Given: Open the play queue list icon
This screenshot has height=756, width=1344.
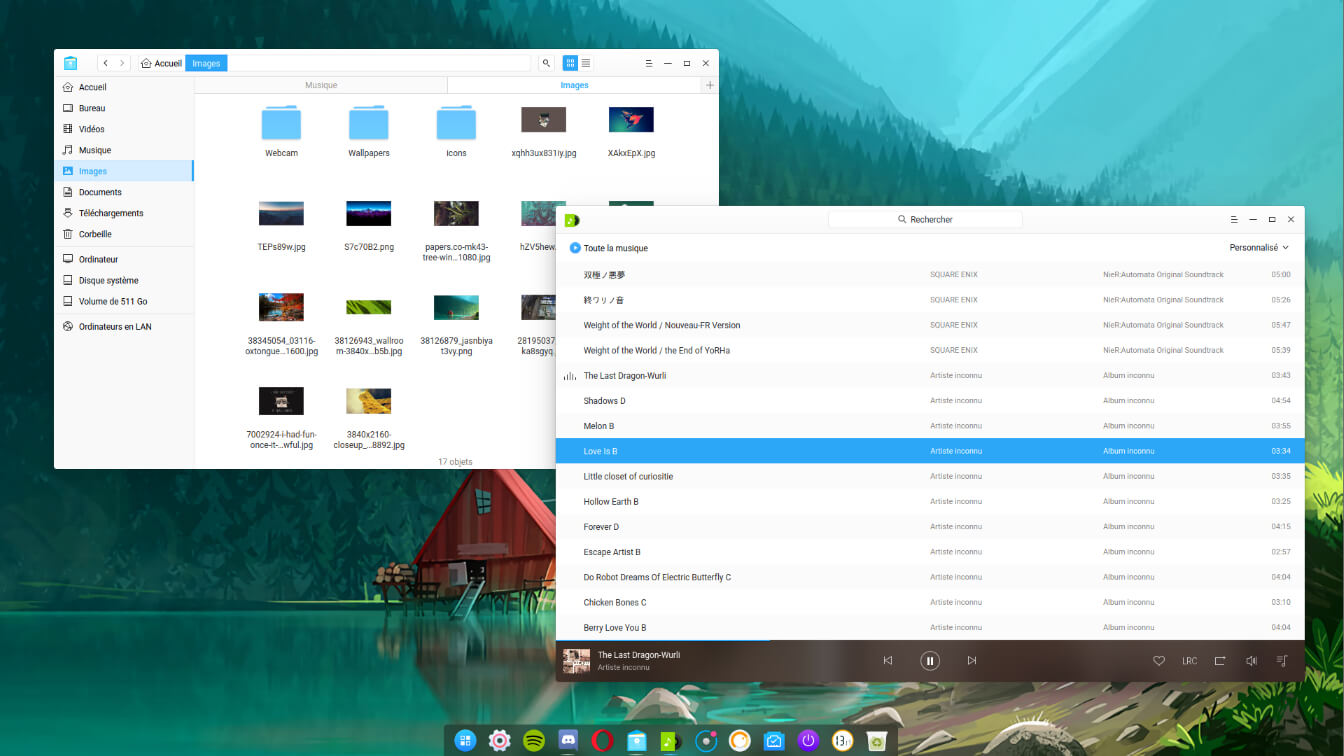Looking at the screenshot, I should 1282,661.
